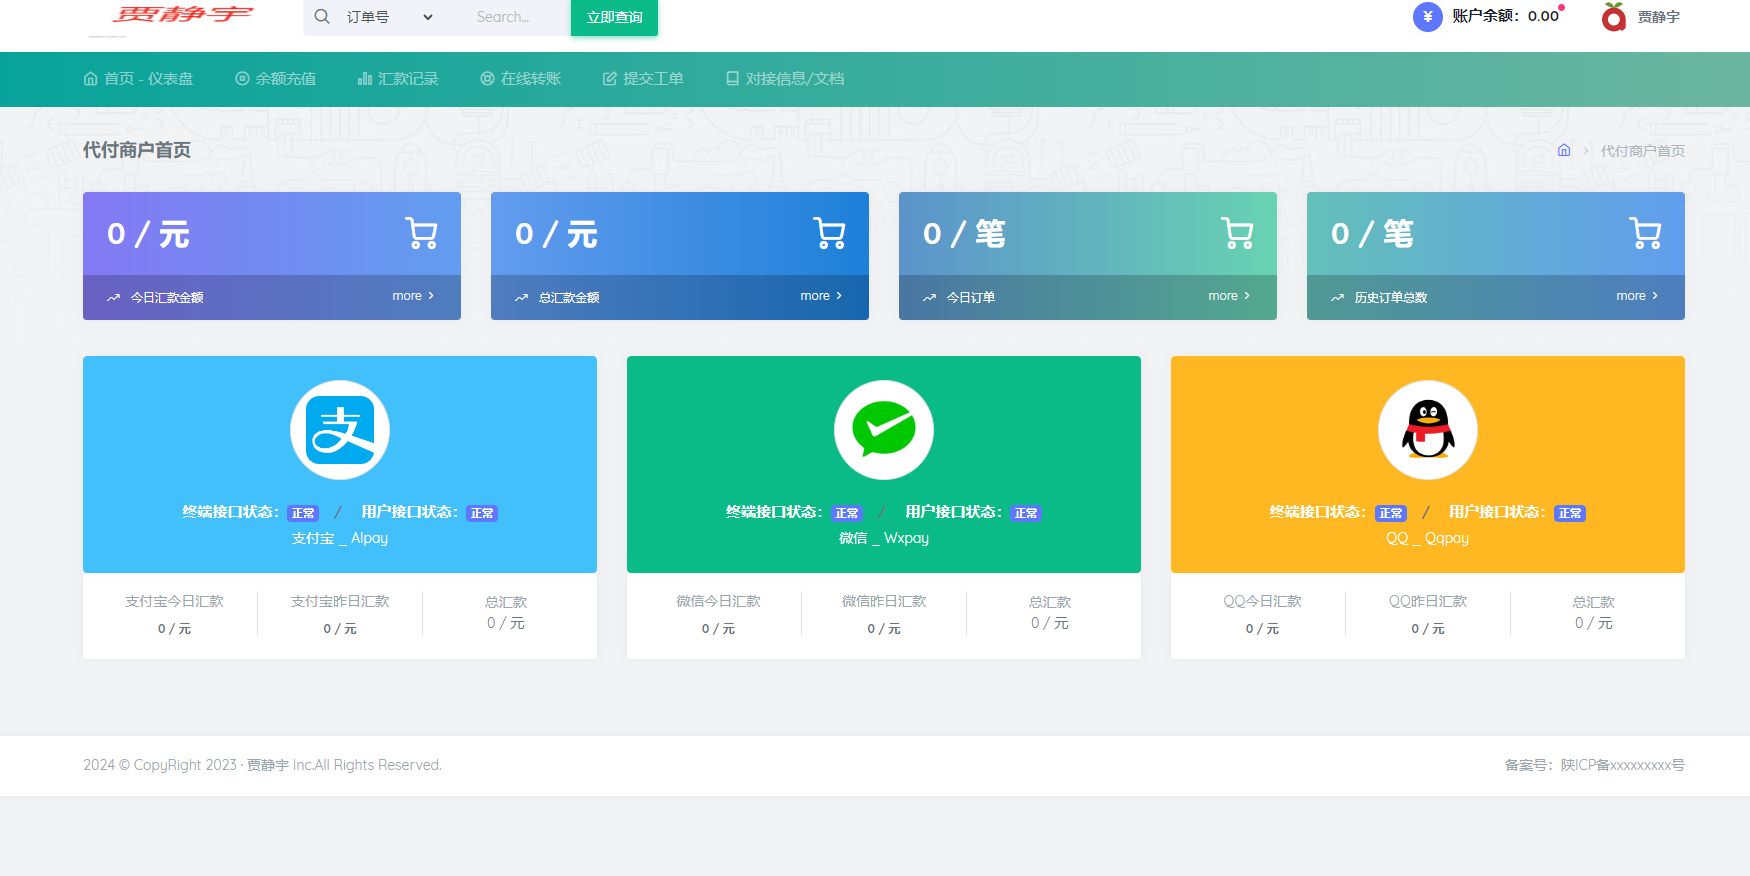Click cart icon on 今日订单 card

click(1237, 233)
